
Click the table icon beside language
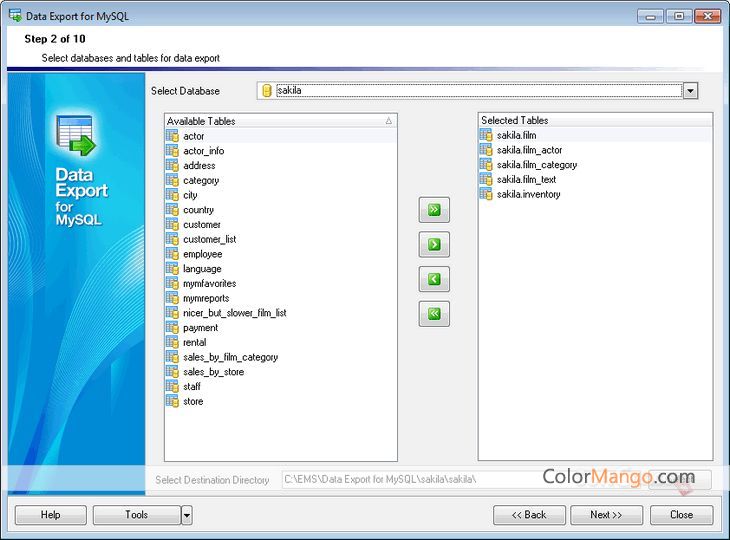[172, 269]
